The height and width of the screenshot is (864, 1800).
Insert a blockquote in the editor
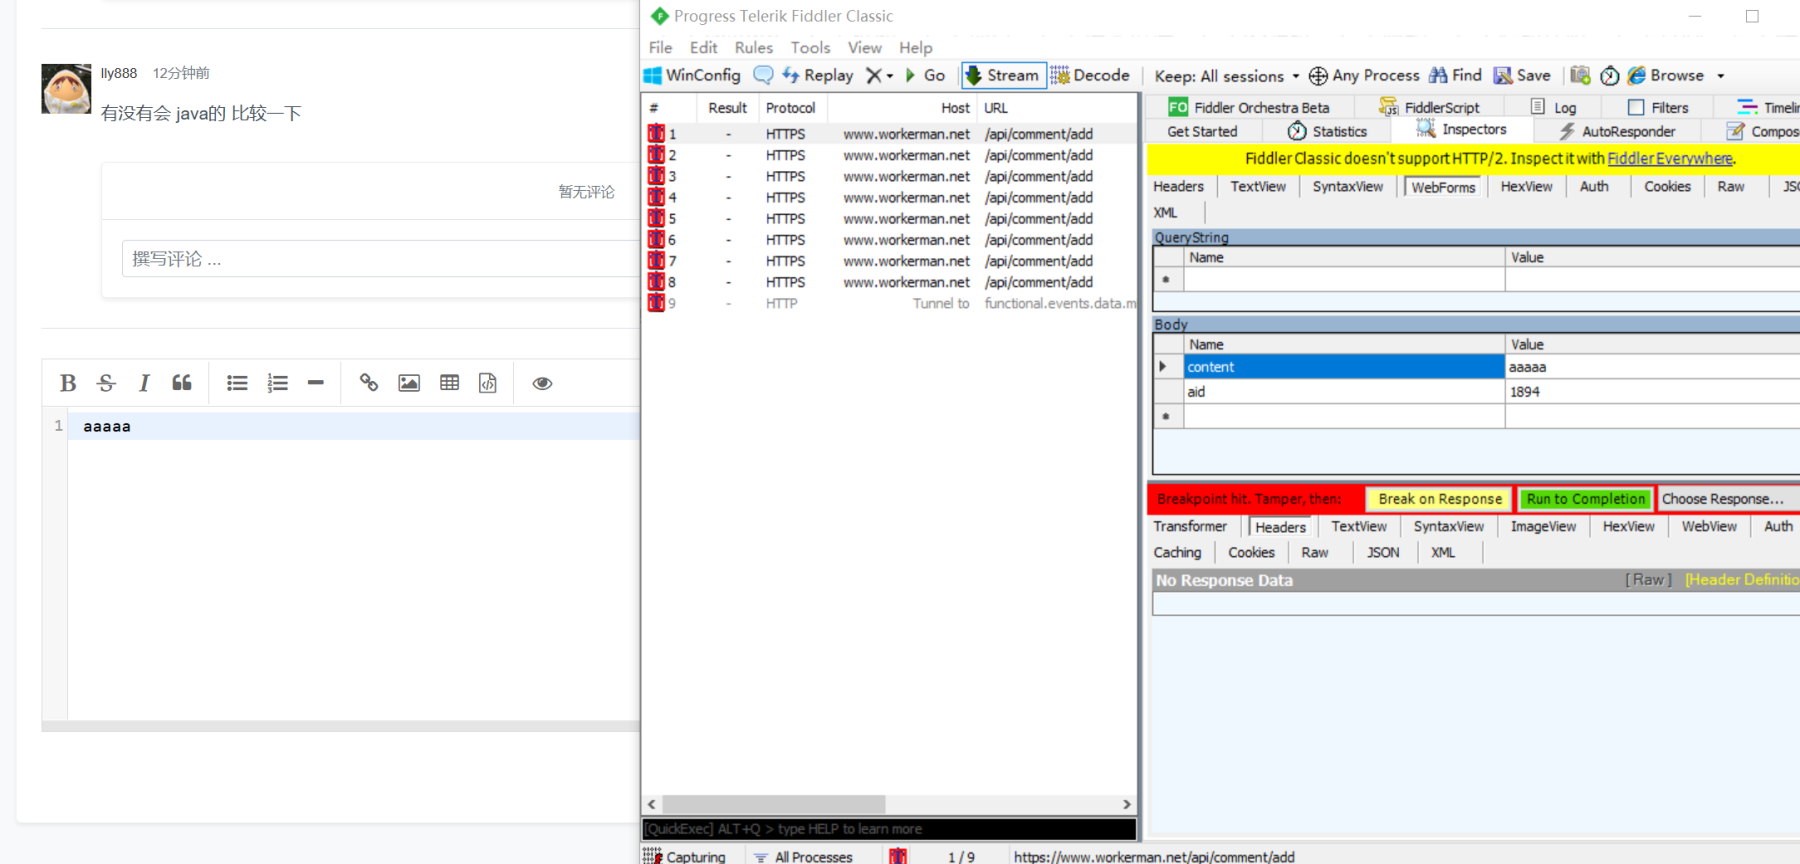(182, 383)
